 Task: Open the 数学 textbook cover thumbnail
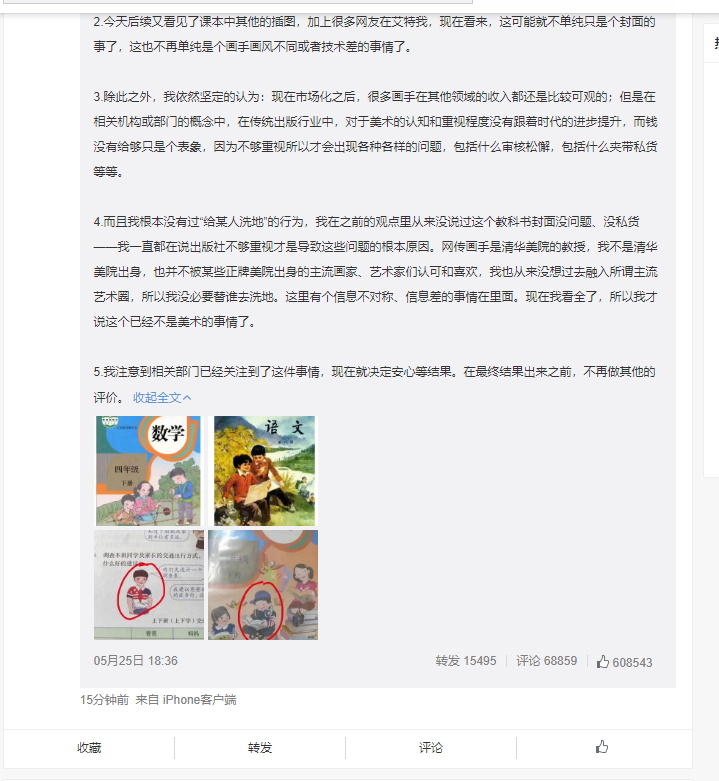coord(148,471)
